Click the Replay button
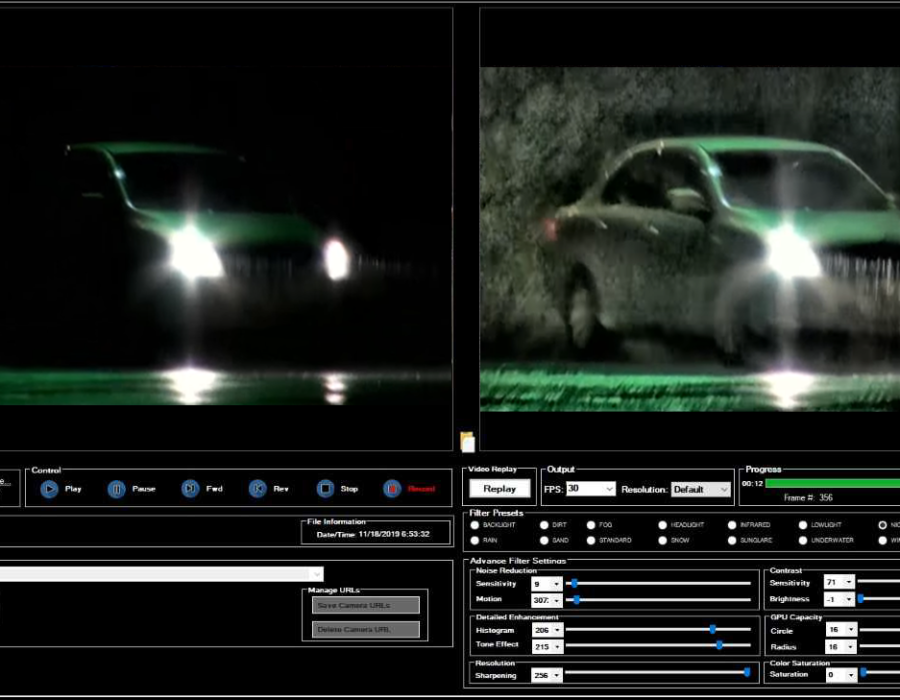900x700 pixels. tap(499, 489)
